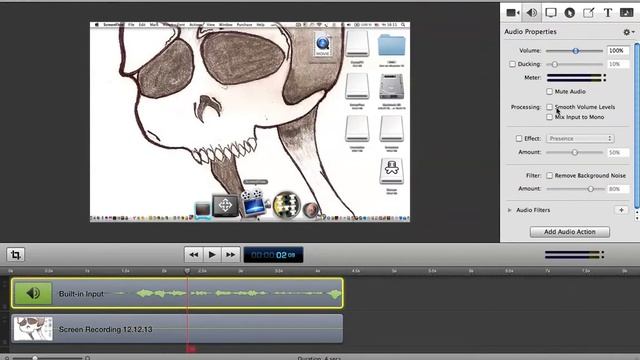Enable Remove Background Noise

[549, 176]
